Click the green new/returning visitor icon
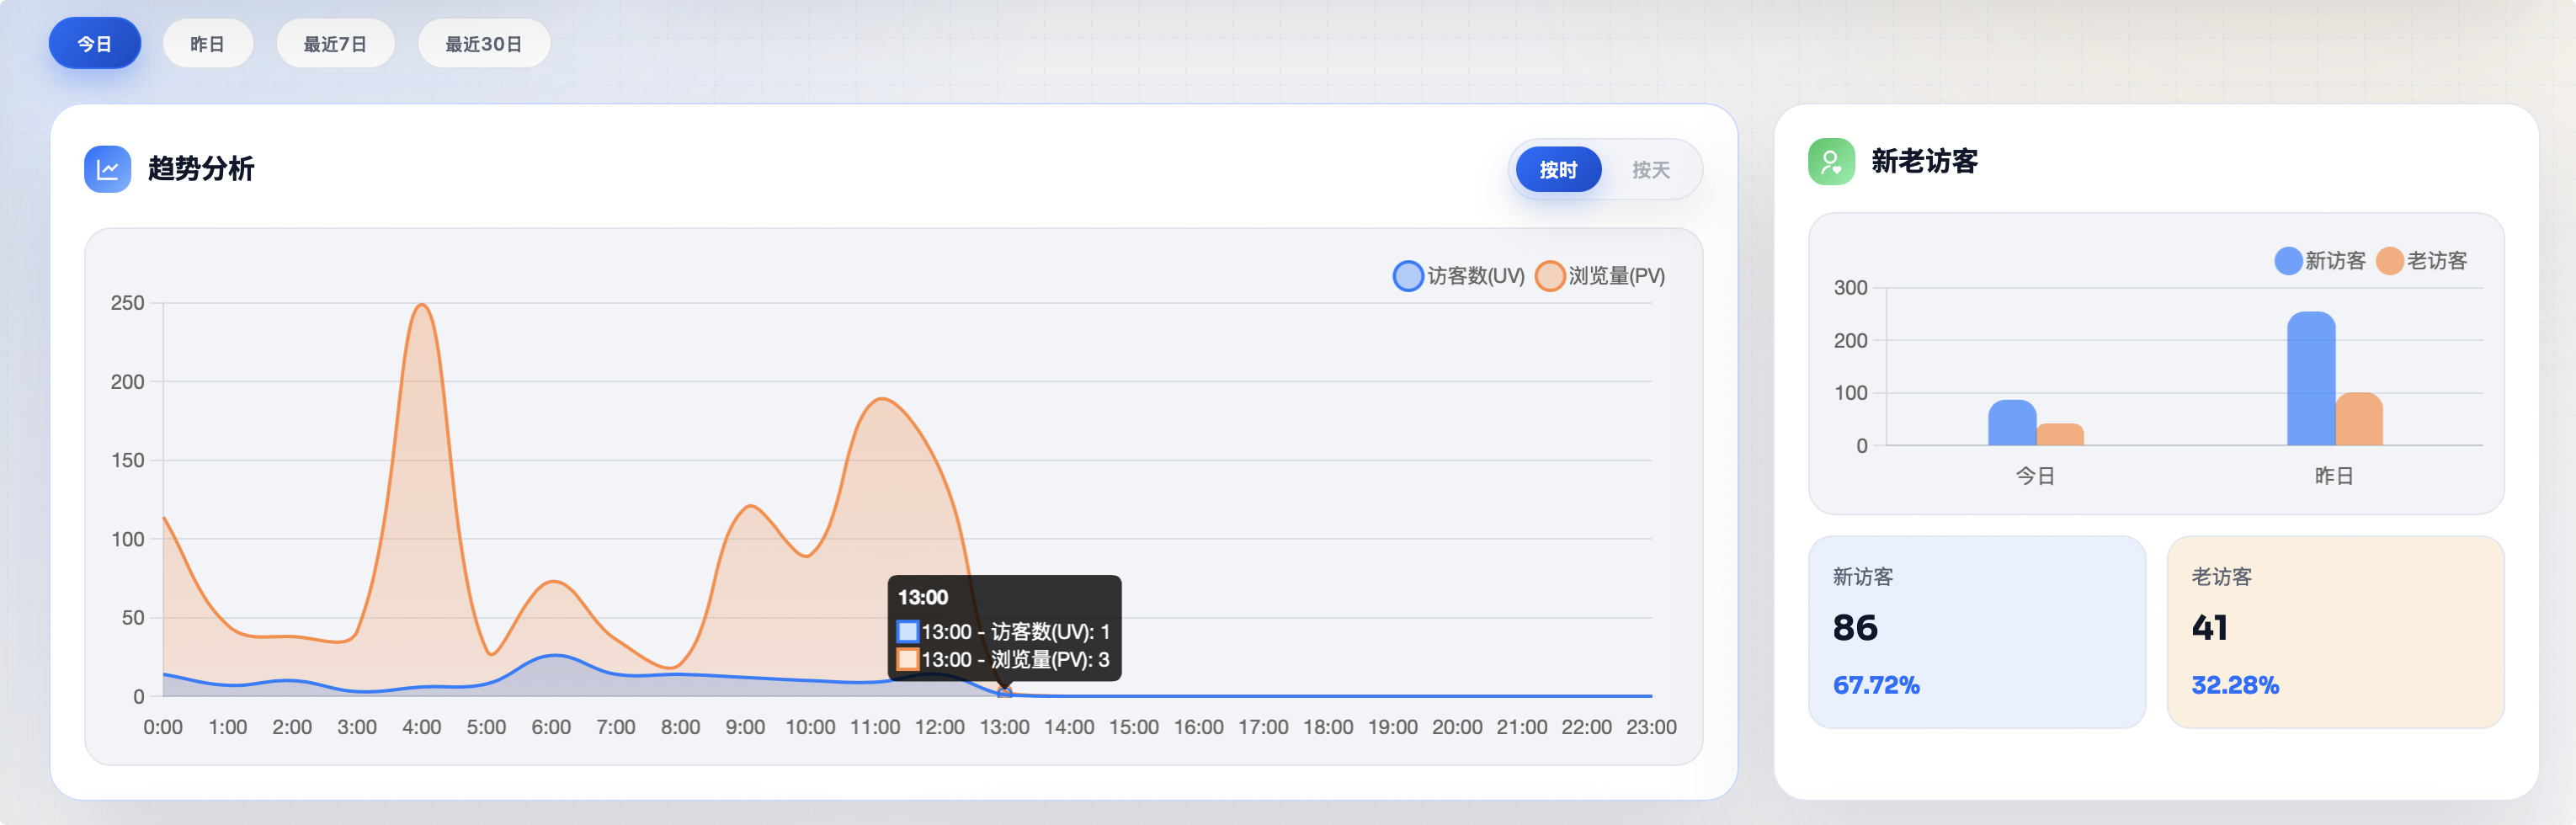This screenshot has height=825, width=2576. coord(1830,162)
